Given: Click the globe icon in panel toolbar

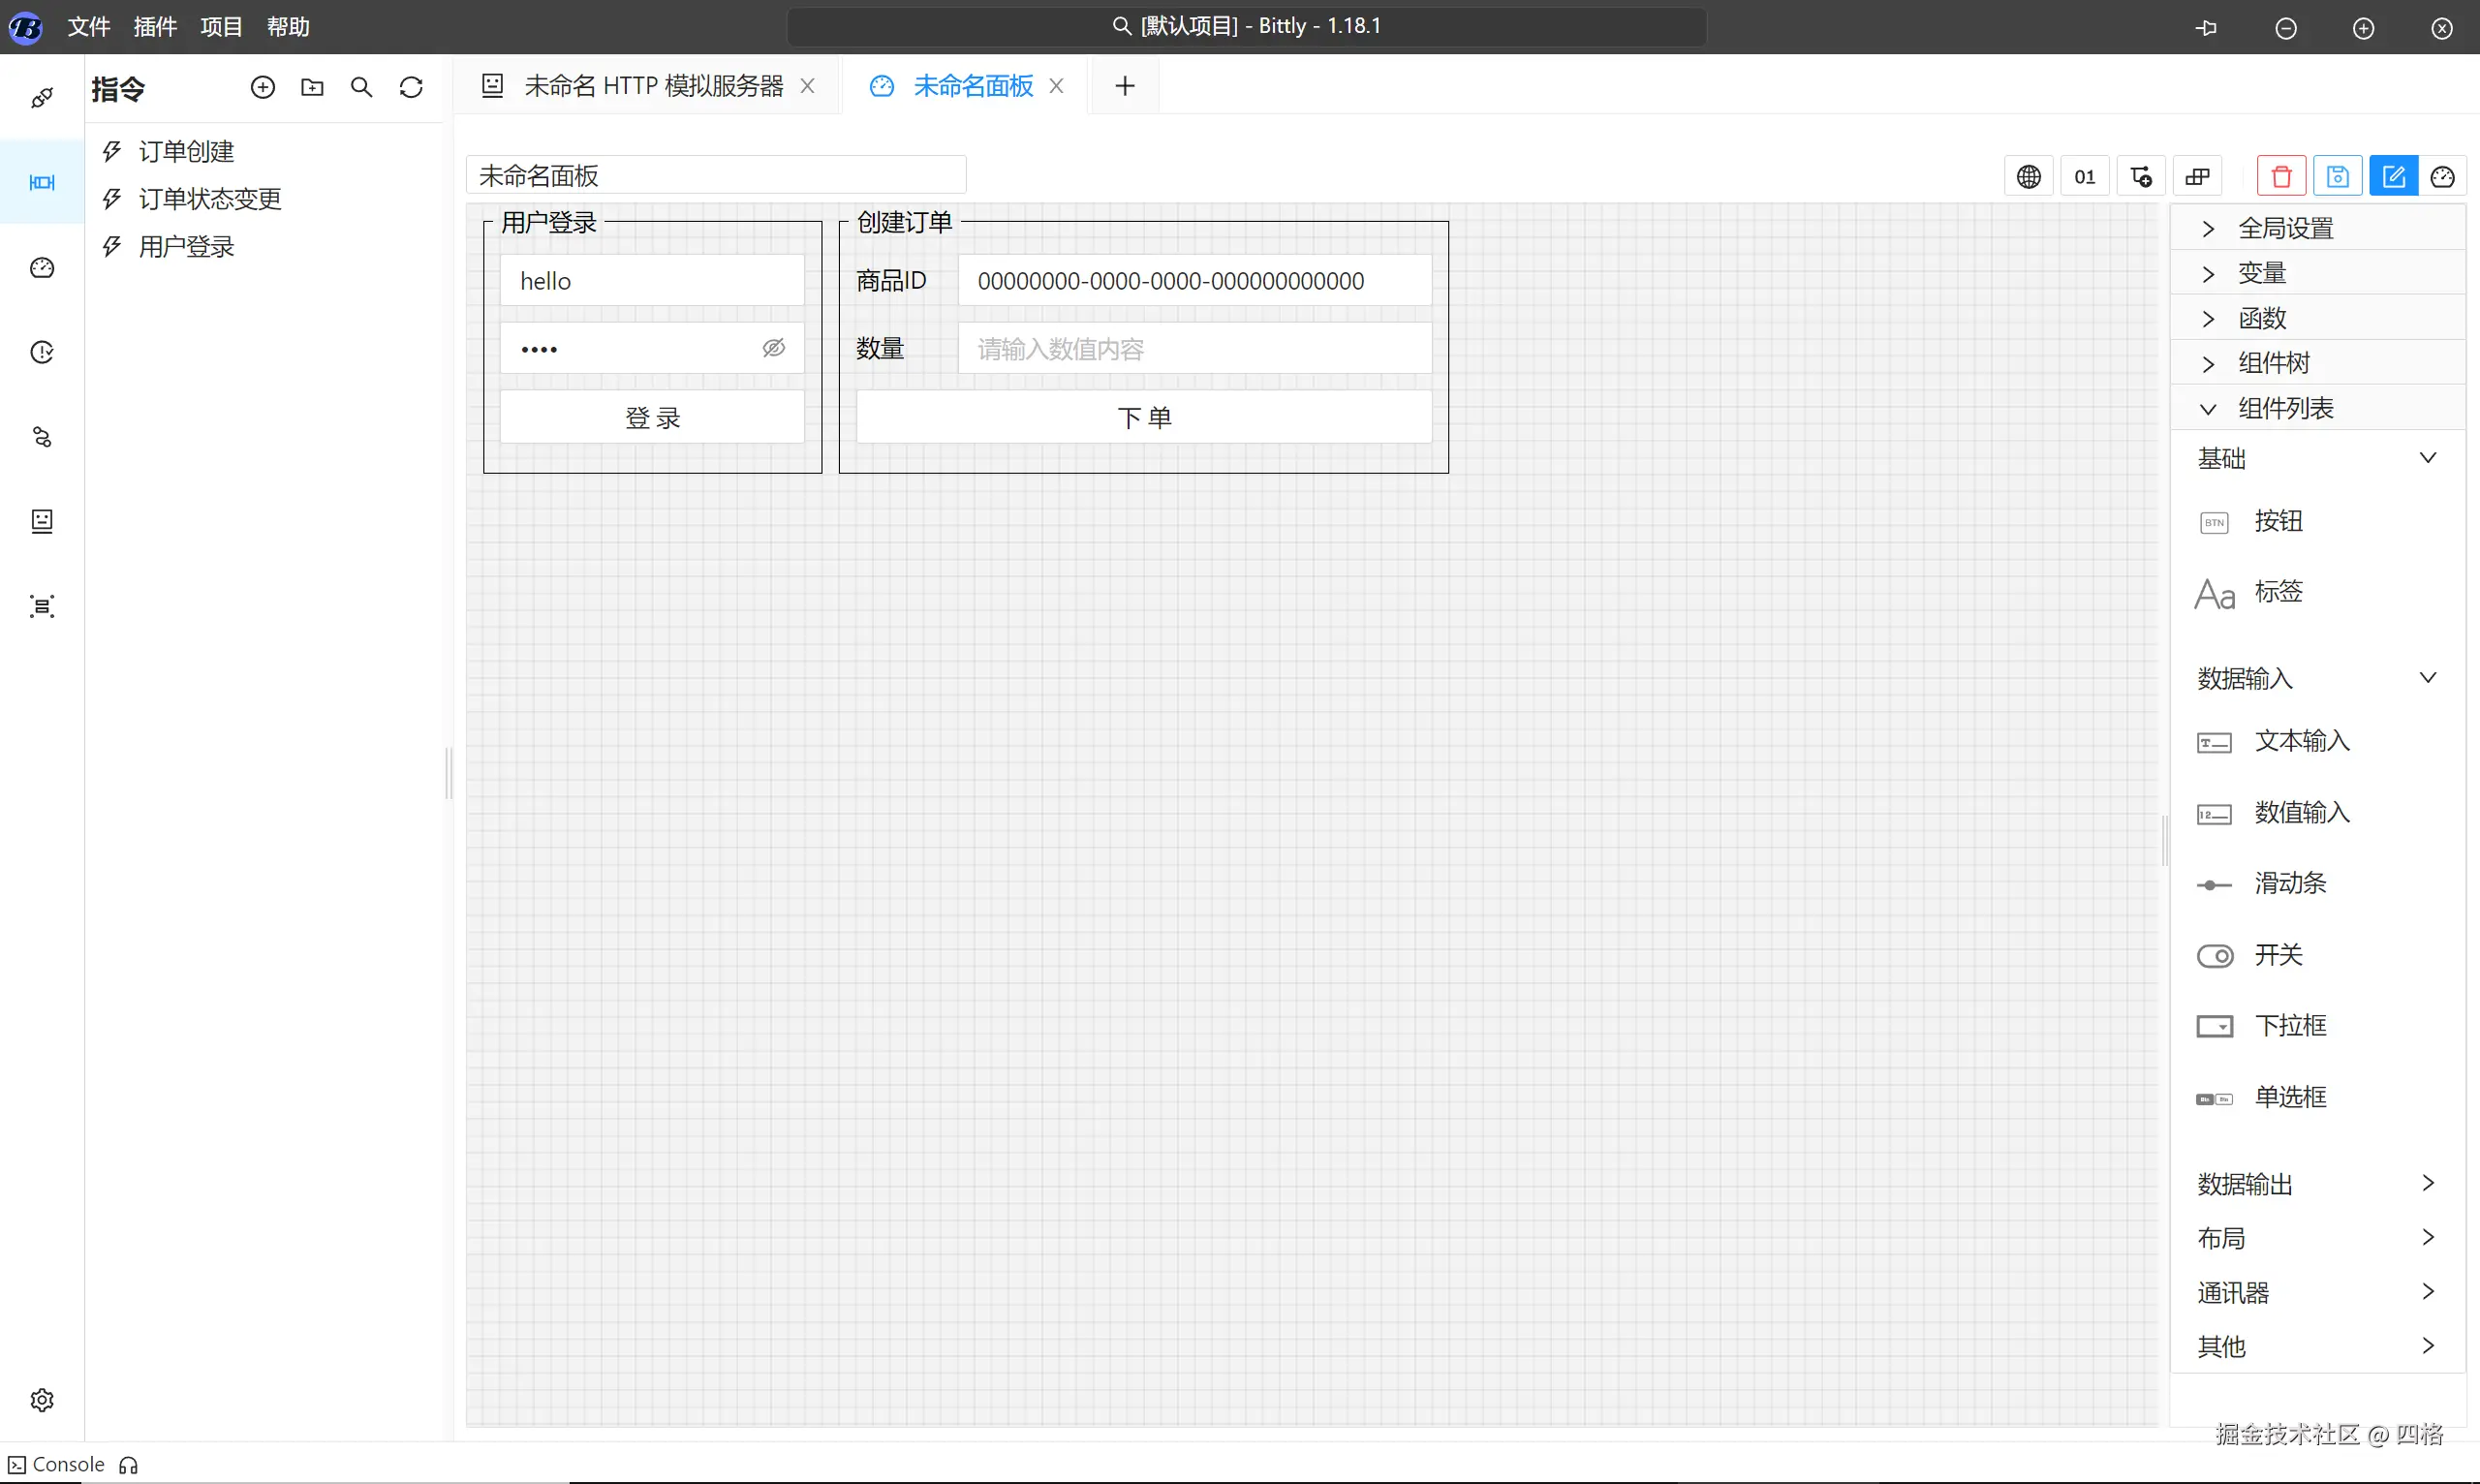Looking at the screenshot, I should point(2028,177).
